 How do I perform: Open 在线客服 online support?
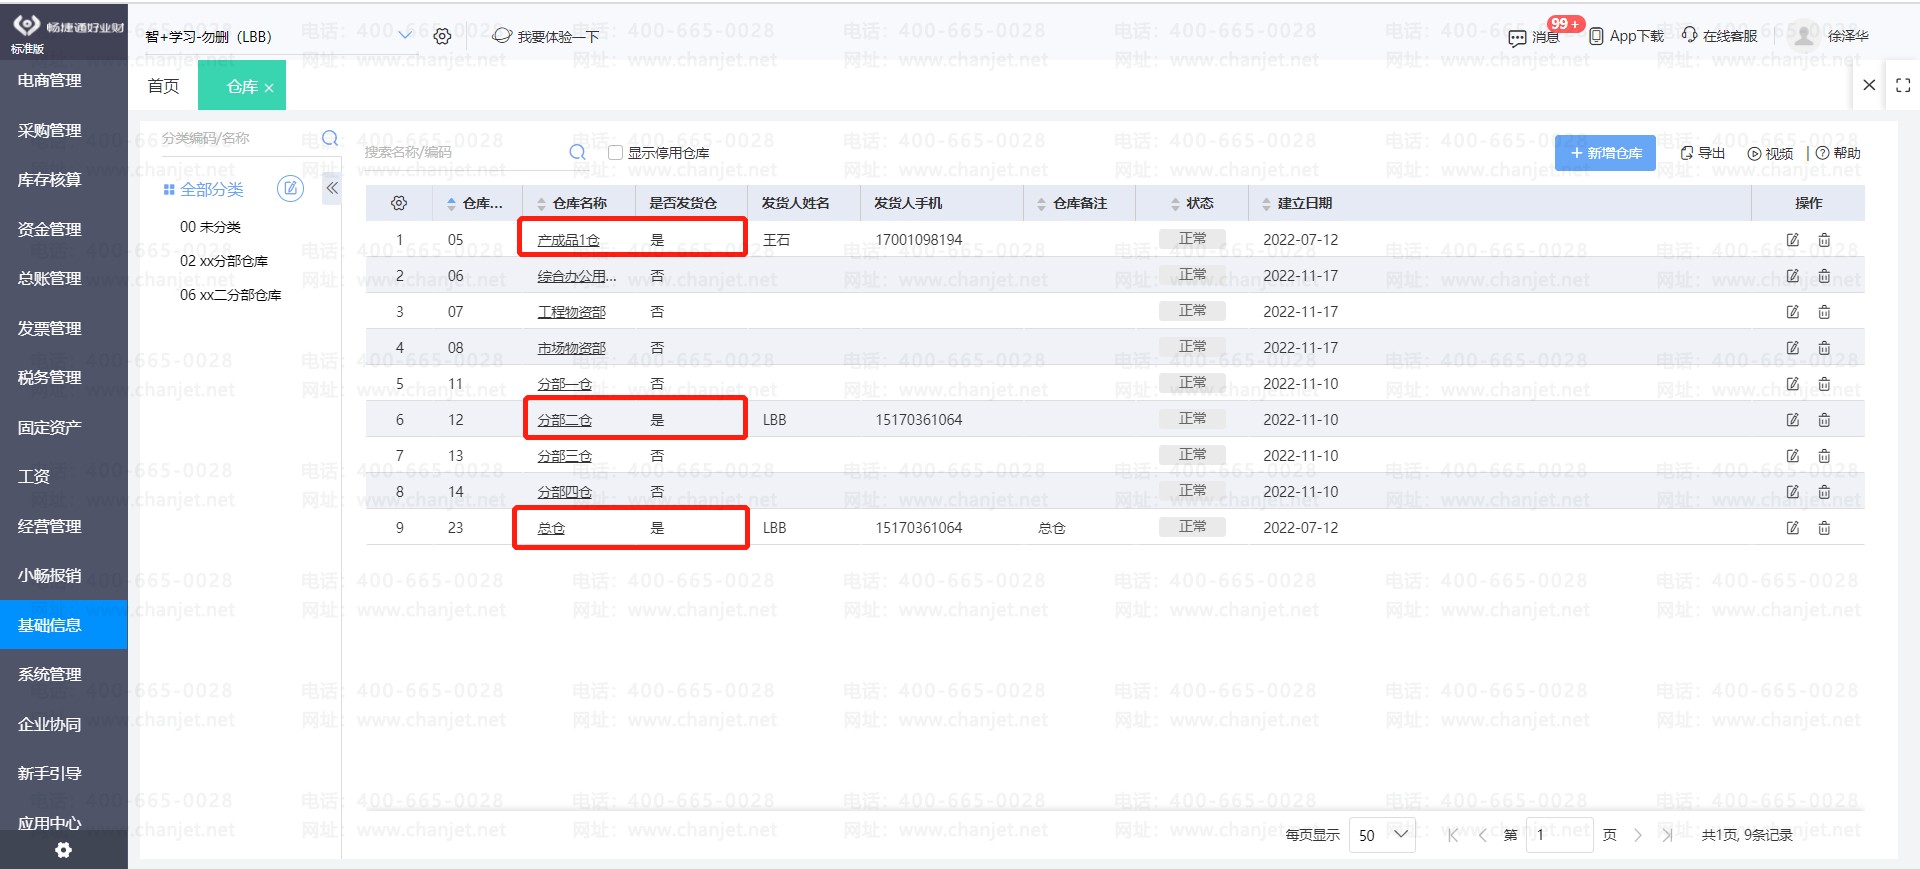1719,36
